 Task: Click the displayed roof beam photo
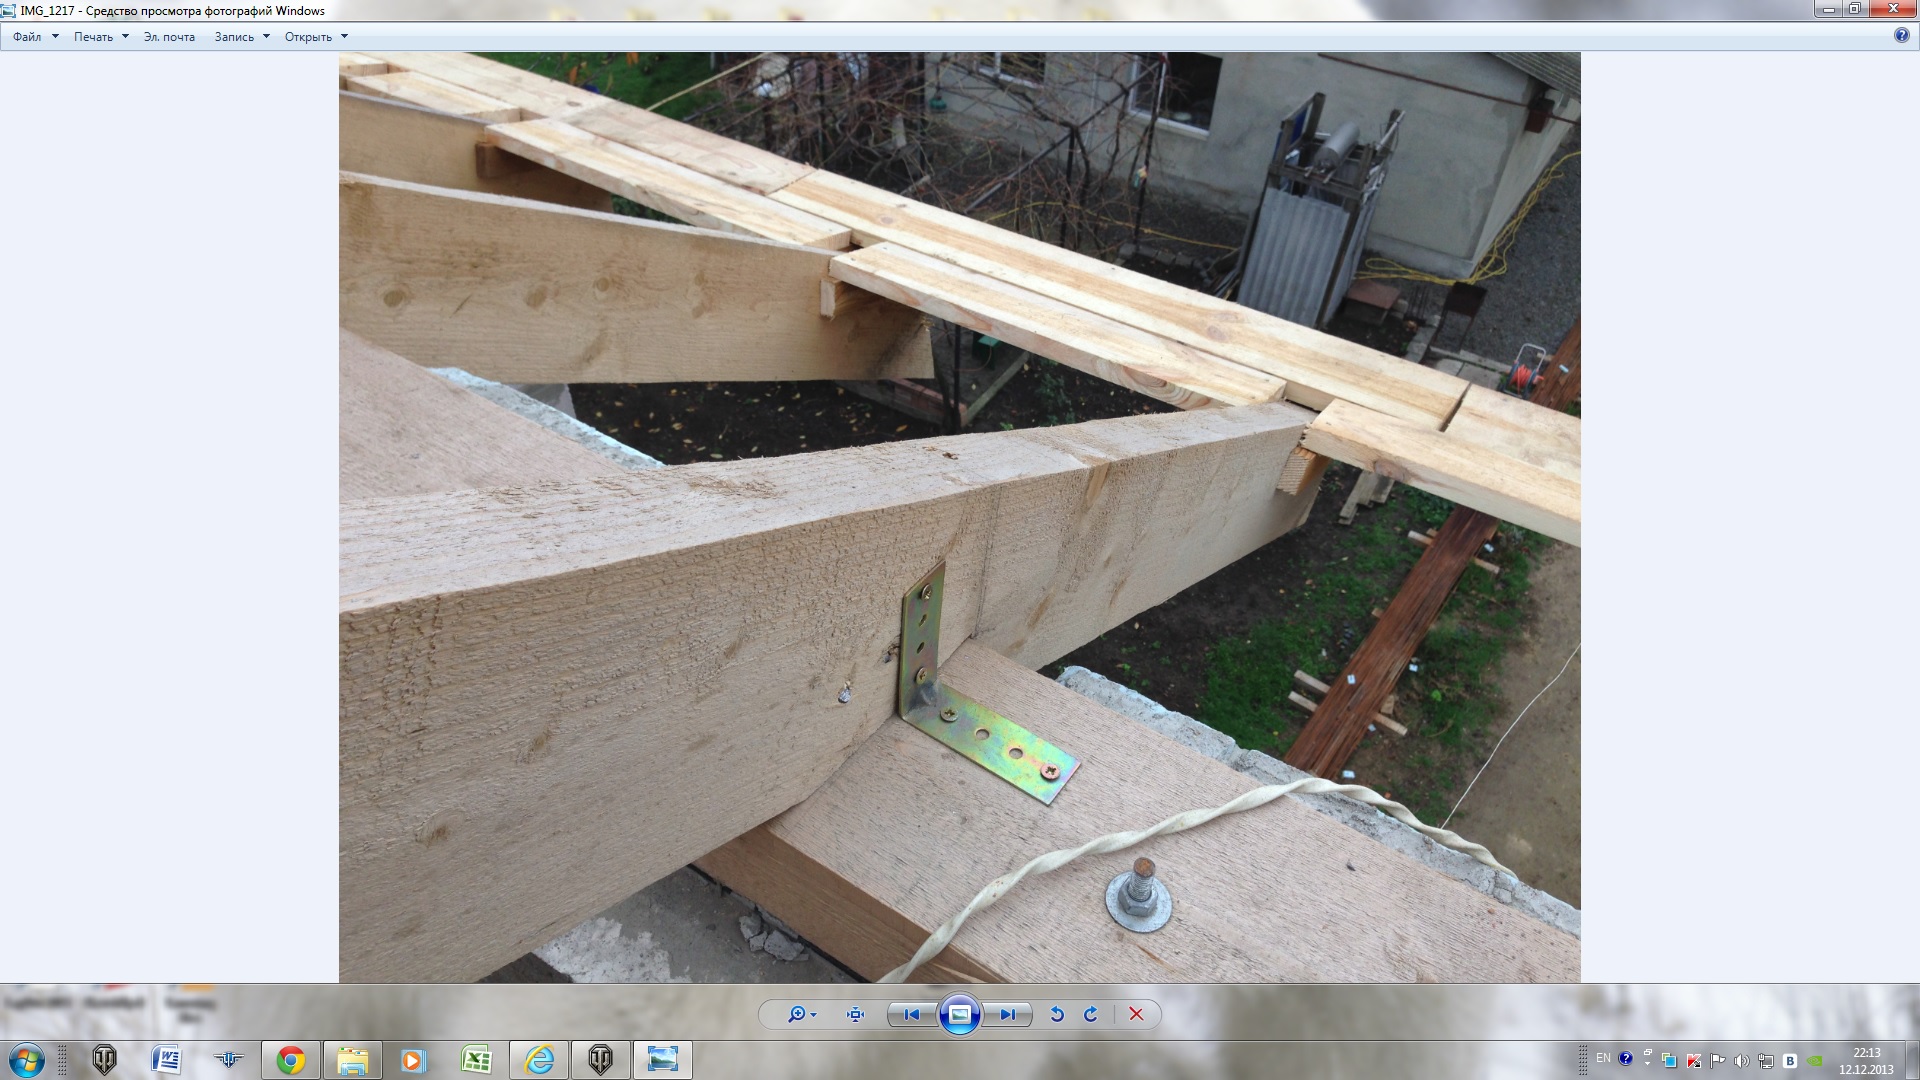click(959, 517)
